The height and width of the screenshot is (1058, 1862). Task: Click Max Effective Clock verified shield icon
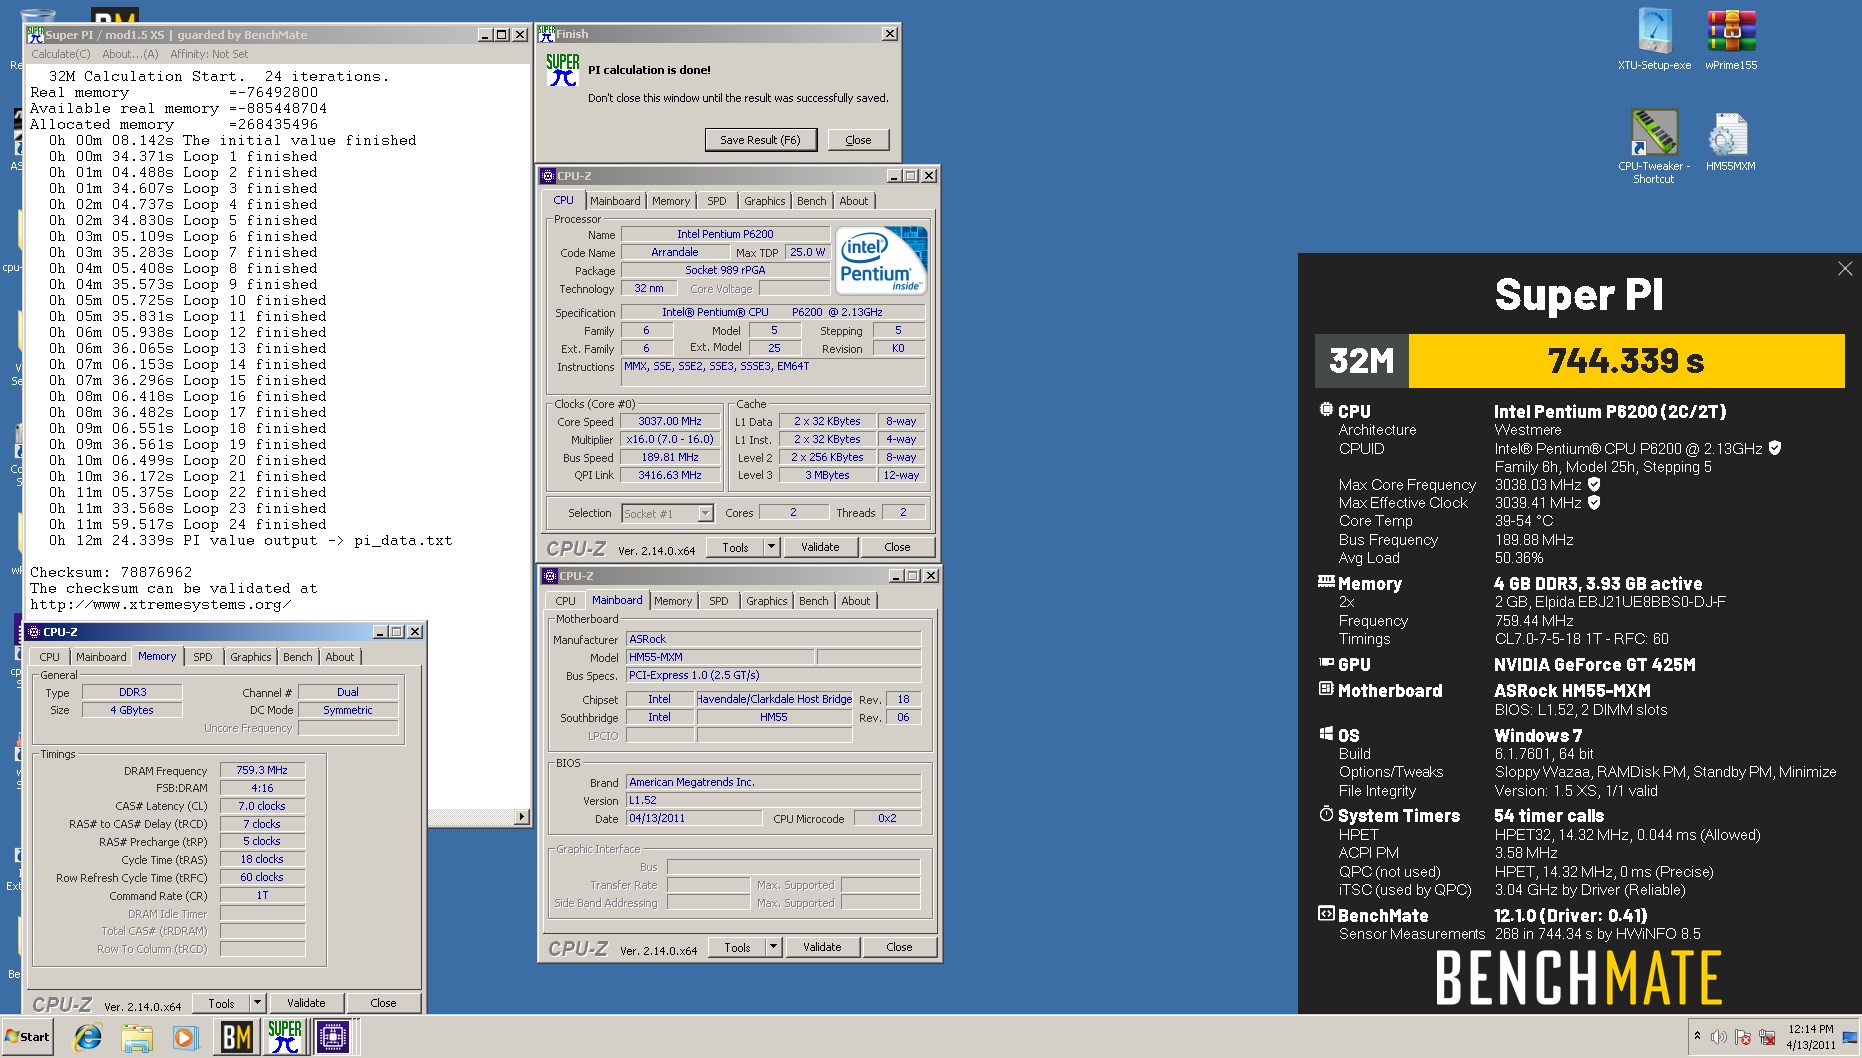[x=1594, y=502]
